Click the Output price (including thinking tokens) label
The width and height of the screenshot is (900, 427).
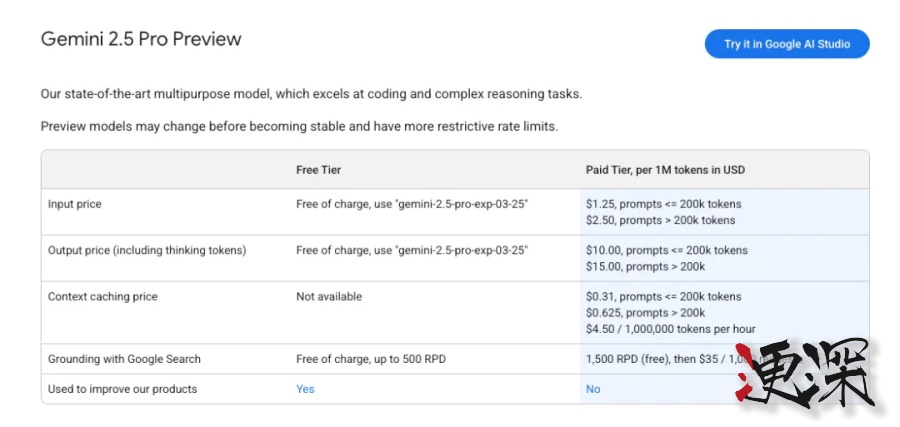click(147, 250)
